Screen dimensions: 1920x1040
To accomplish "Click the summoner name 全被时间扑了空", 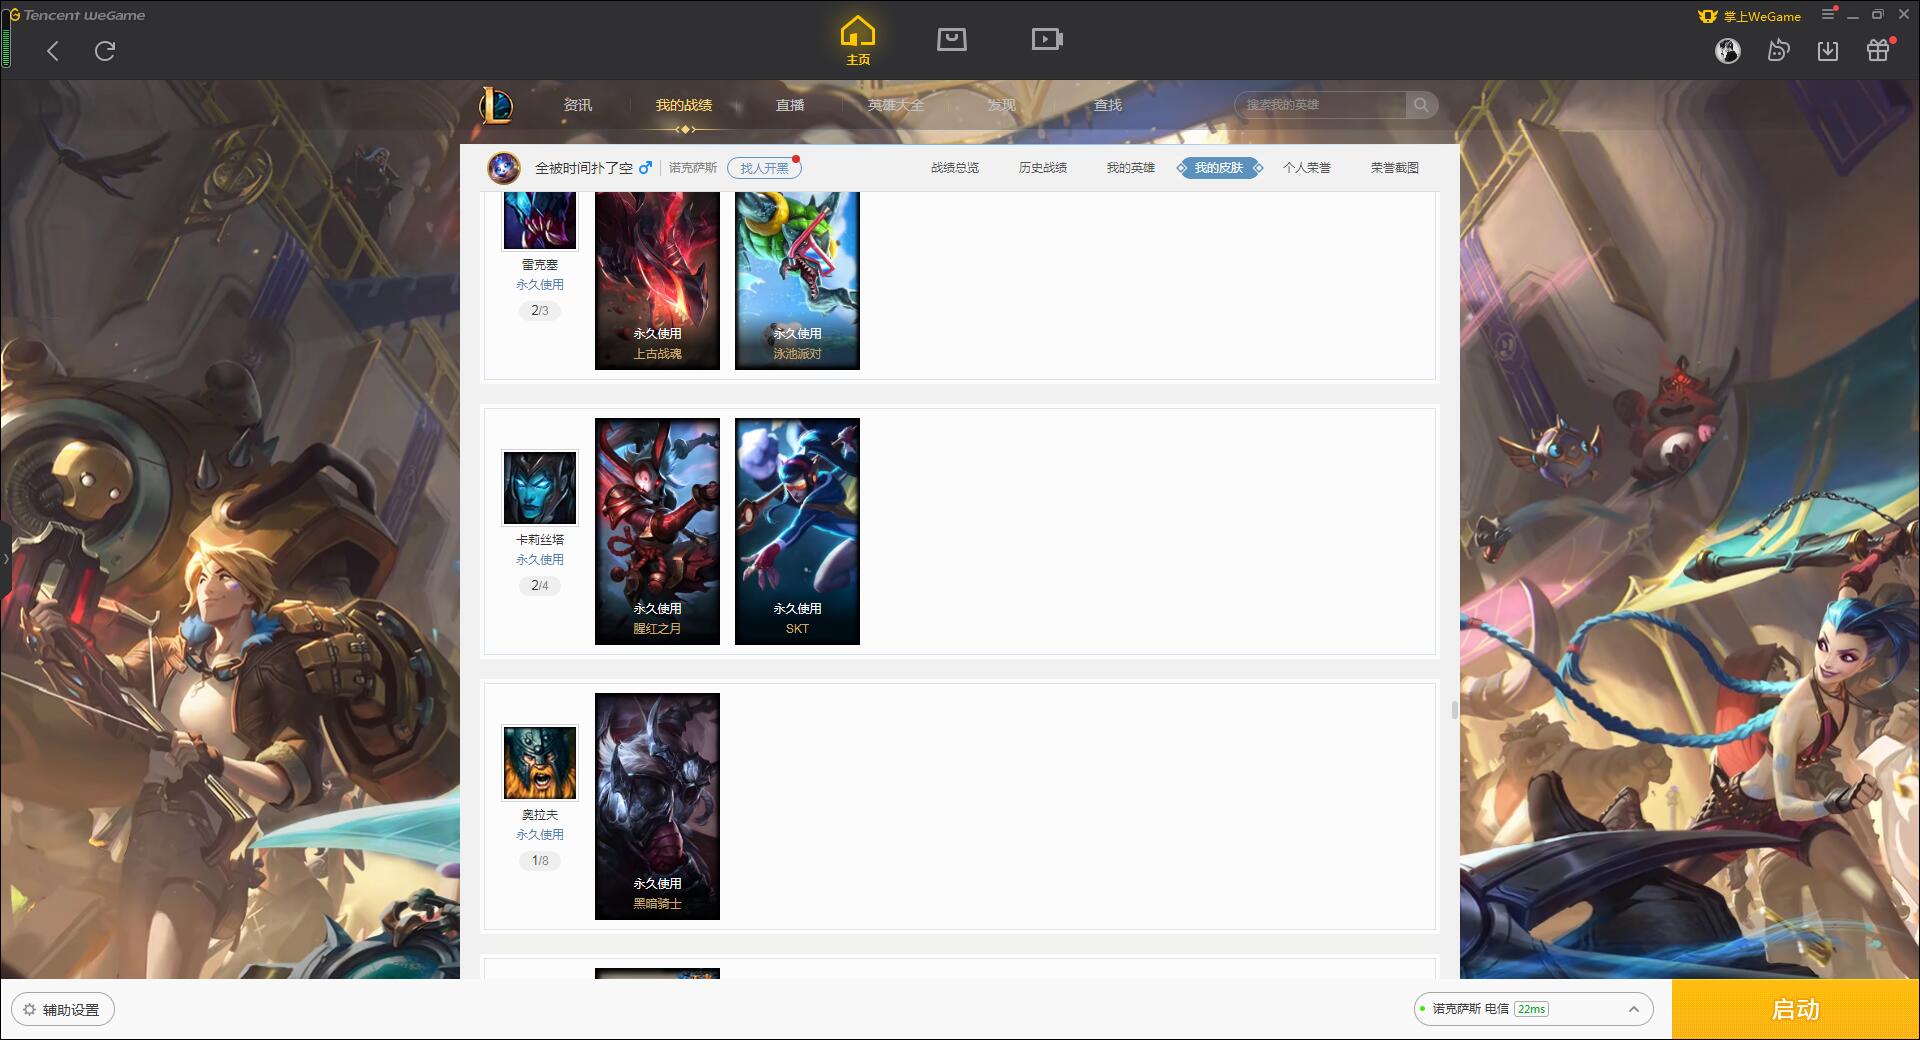I will [x=584, y=168].
